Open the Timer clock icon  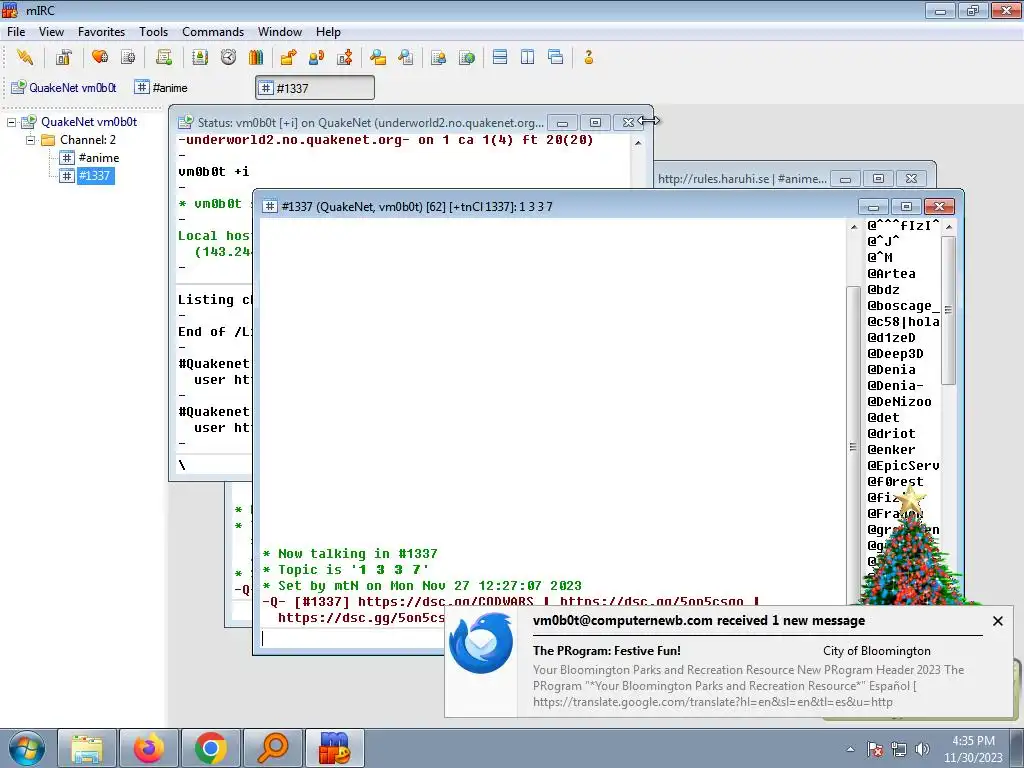click(228, 57)
